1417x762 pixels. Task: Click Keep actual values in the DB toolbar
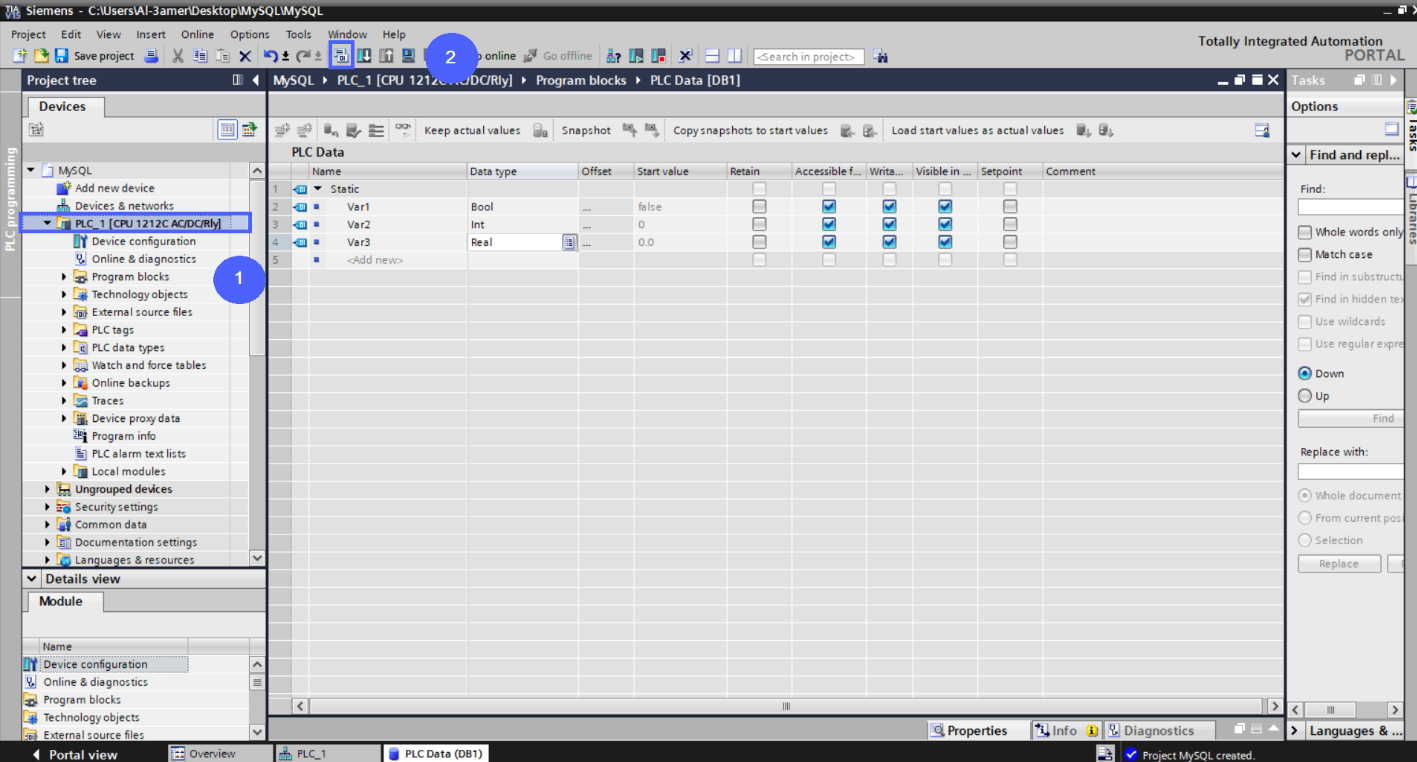point(474,130)
